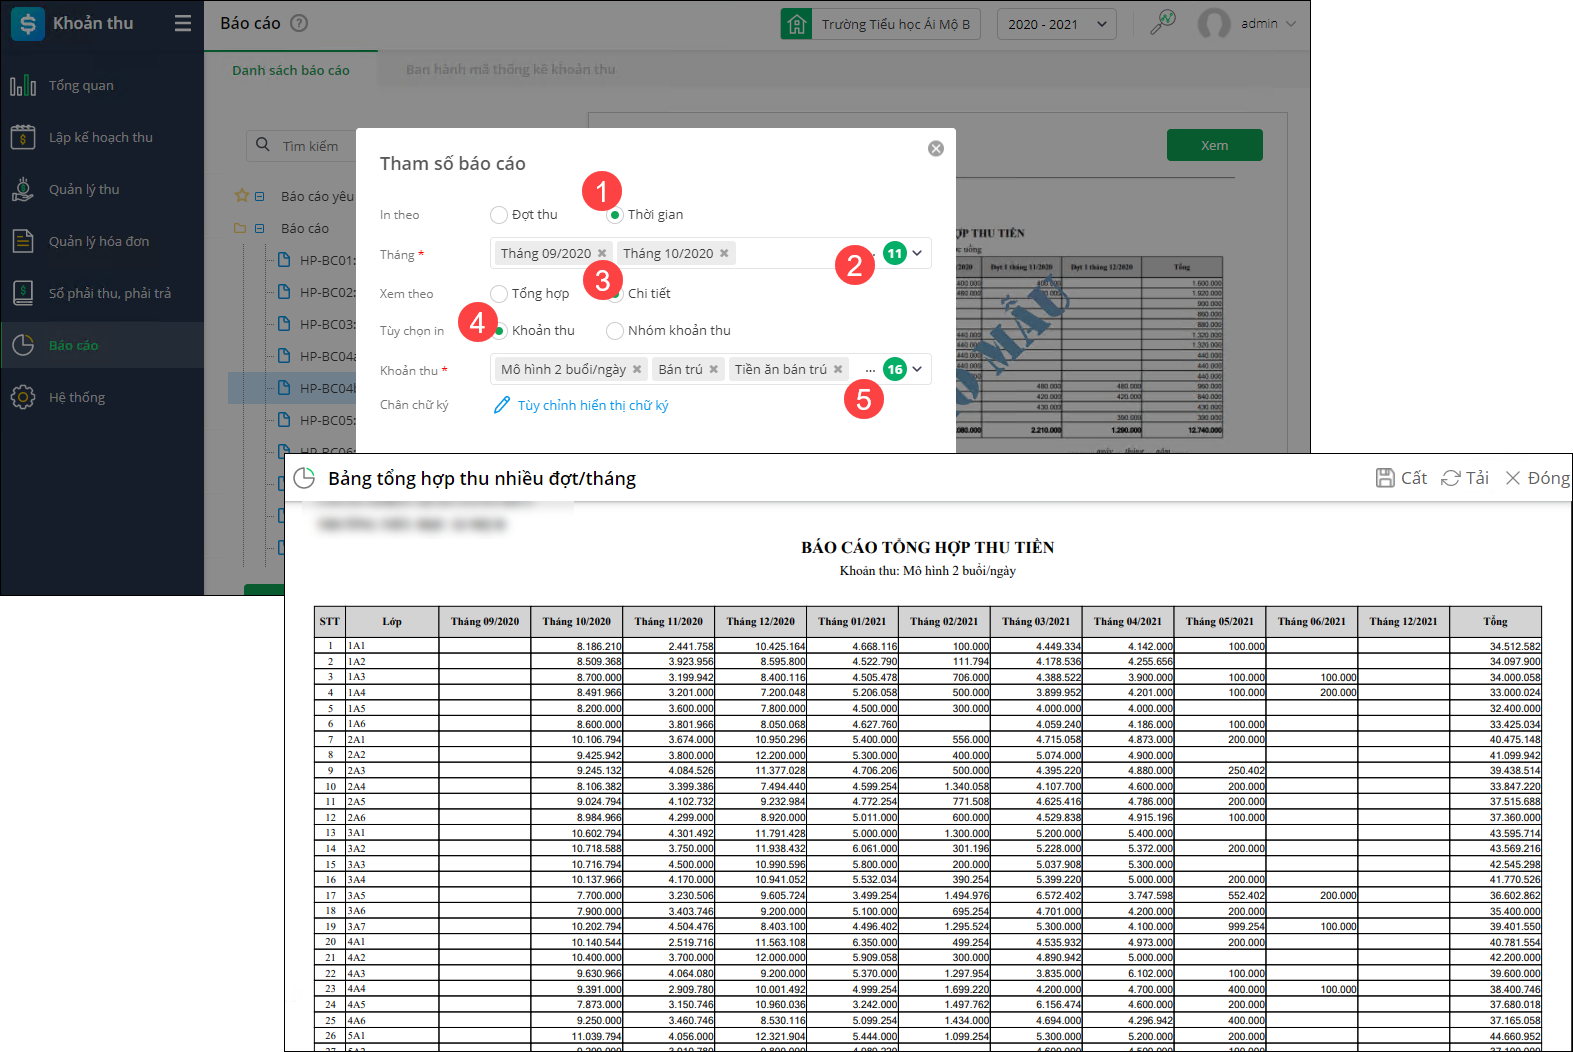1573x1052 pixels.
Task: Open Lập kế hoạch thu in the sidebar
Action: click(100, 138)
